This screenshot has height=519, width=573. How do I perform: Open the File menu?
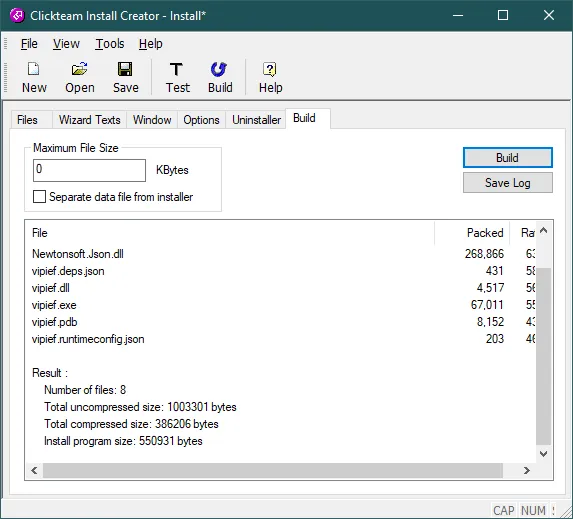coord(29,44)
